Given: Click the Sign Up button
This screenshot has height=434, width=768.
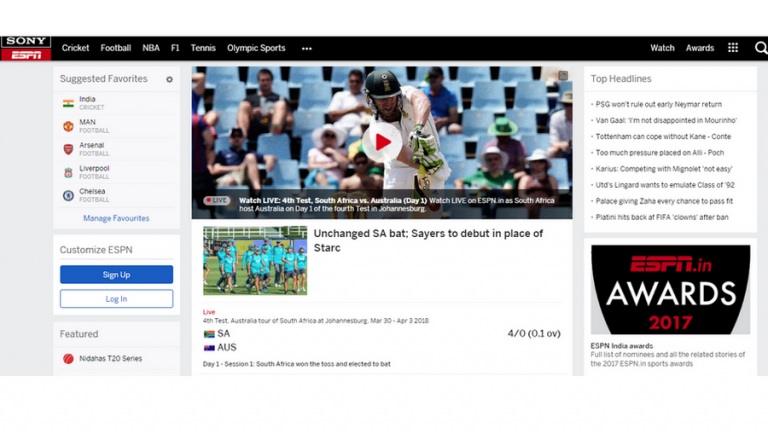Looking at the screenshot, I should coord(117,275).
